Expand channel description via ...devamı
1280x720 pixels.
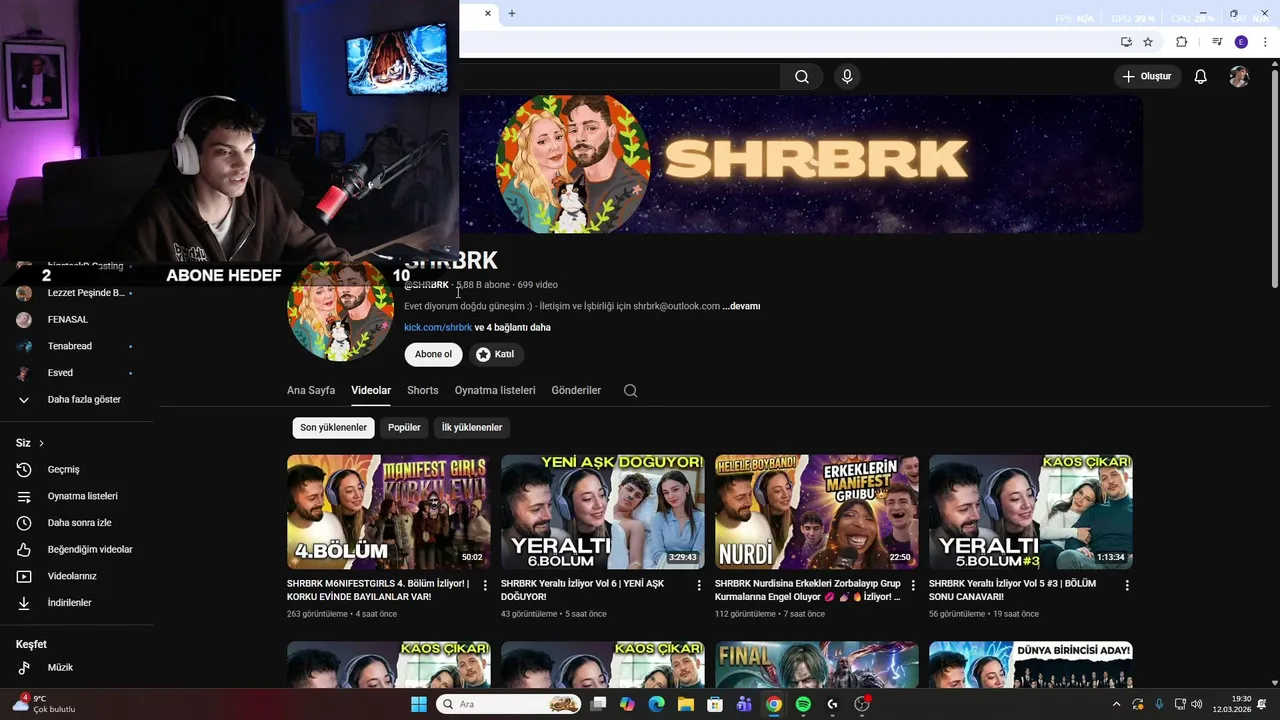pos(741,306)
